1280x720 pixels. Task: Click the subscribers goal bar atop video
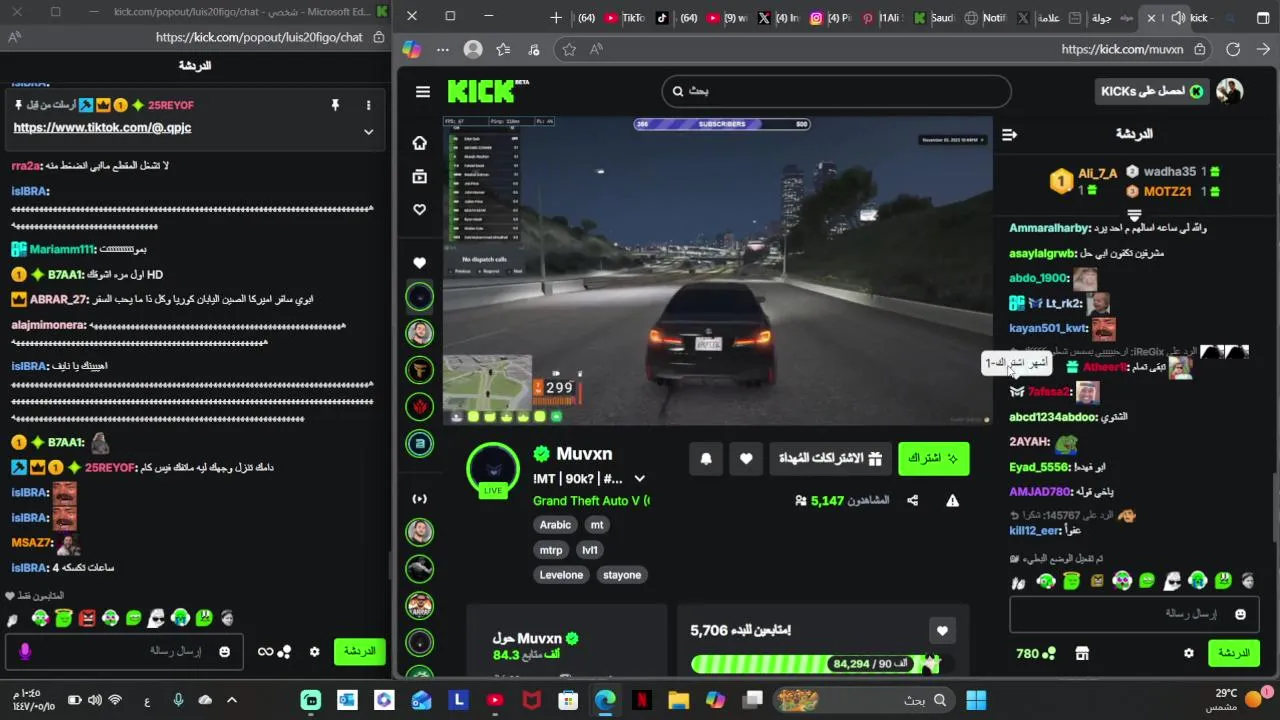pyautogui.click(x=722, y=124)
